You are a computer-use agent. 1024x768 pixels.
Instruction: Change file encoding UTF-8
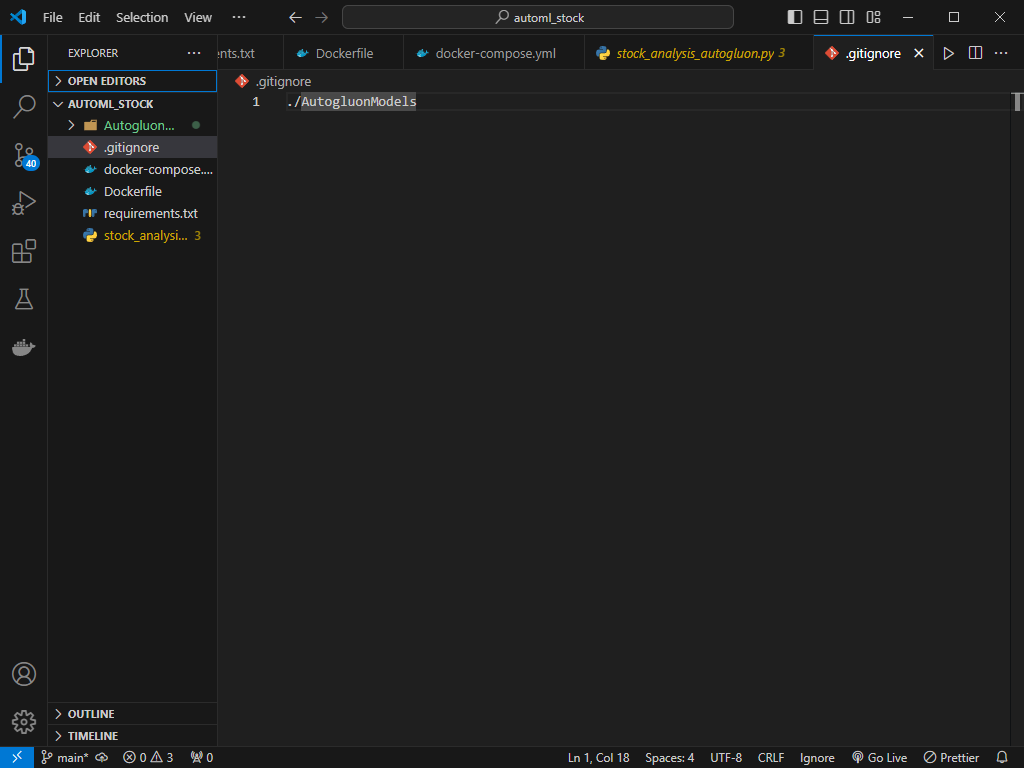tap(726, 758)
